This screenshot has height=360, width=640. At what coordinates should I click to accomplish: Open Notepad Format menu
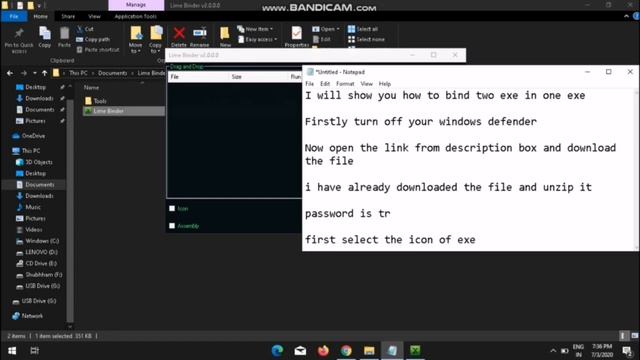pos(345,84)
